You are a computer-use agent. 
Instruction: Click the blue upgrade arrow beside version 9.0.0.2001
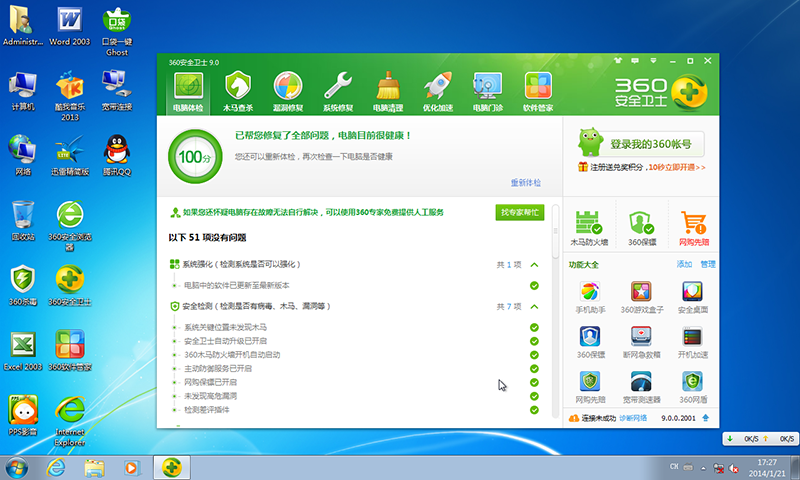706,418
